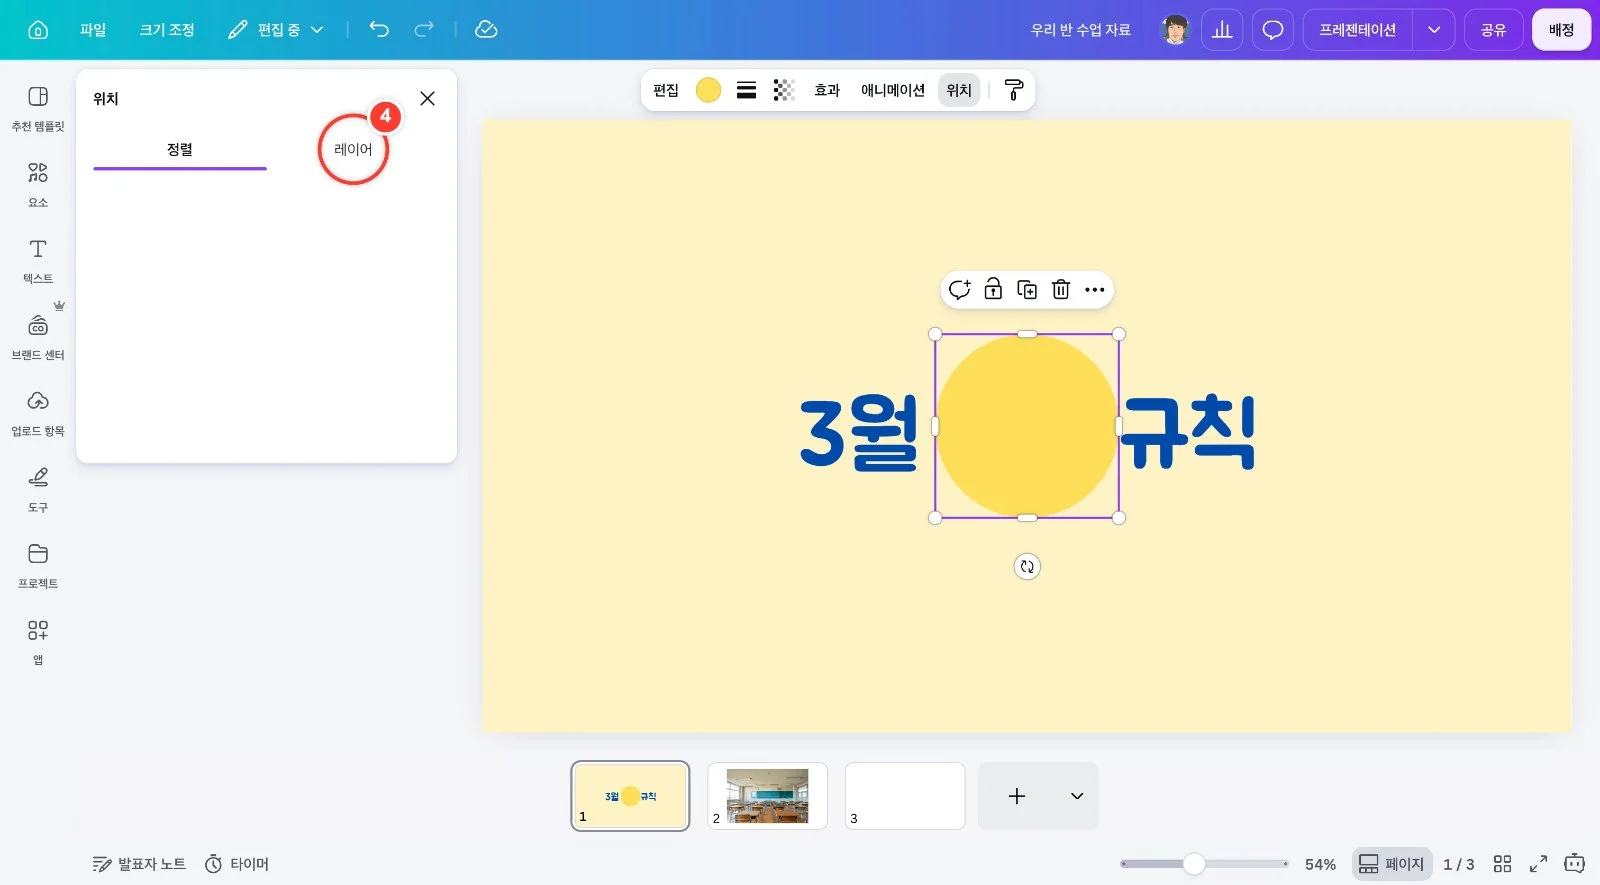Image resolution: width=1600 pixels, height=885 pixels.
Task: Add a new page with plus button
Action: (1017, 796)
